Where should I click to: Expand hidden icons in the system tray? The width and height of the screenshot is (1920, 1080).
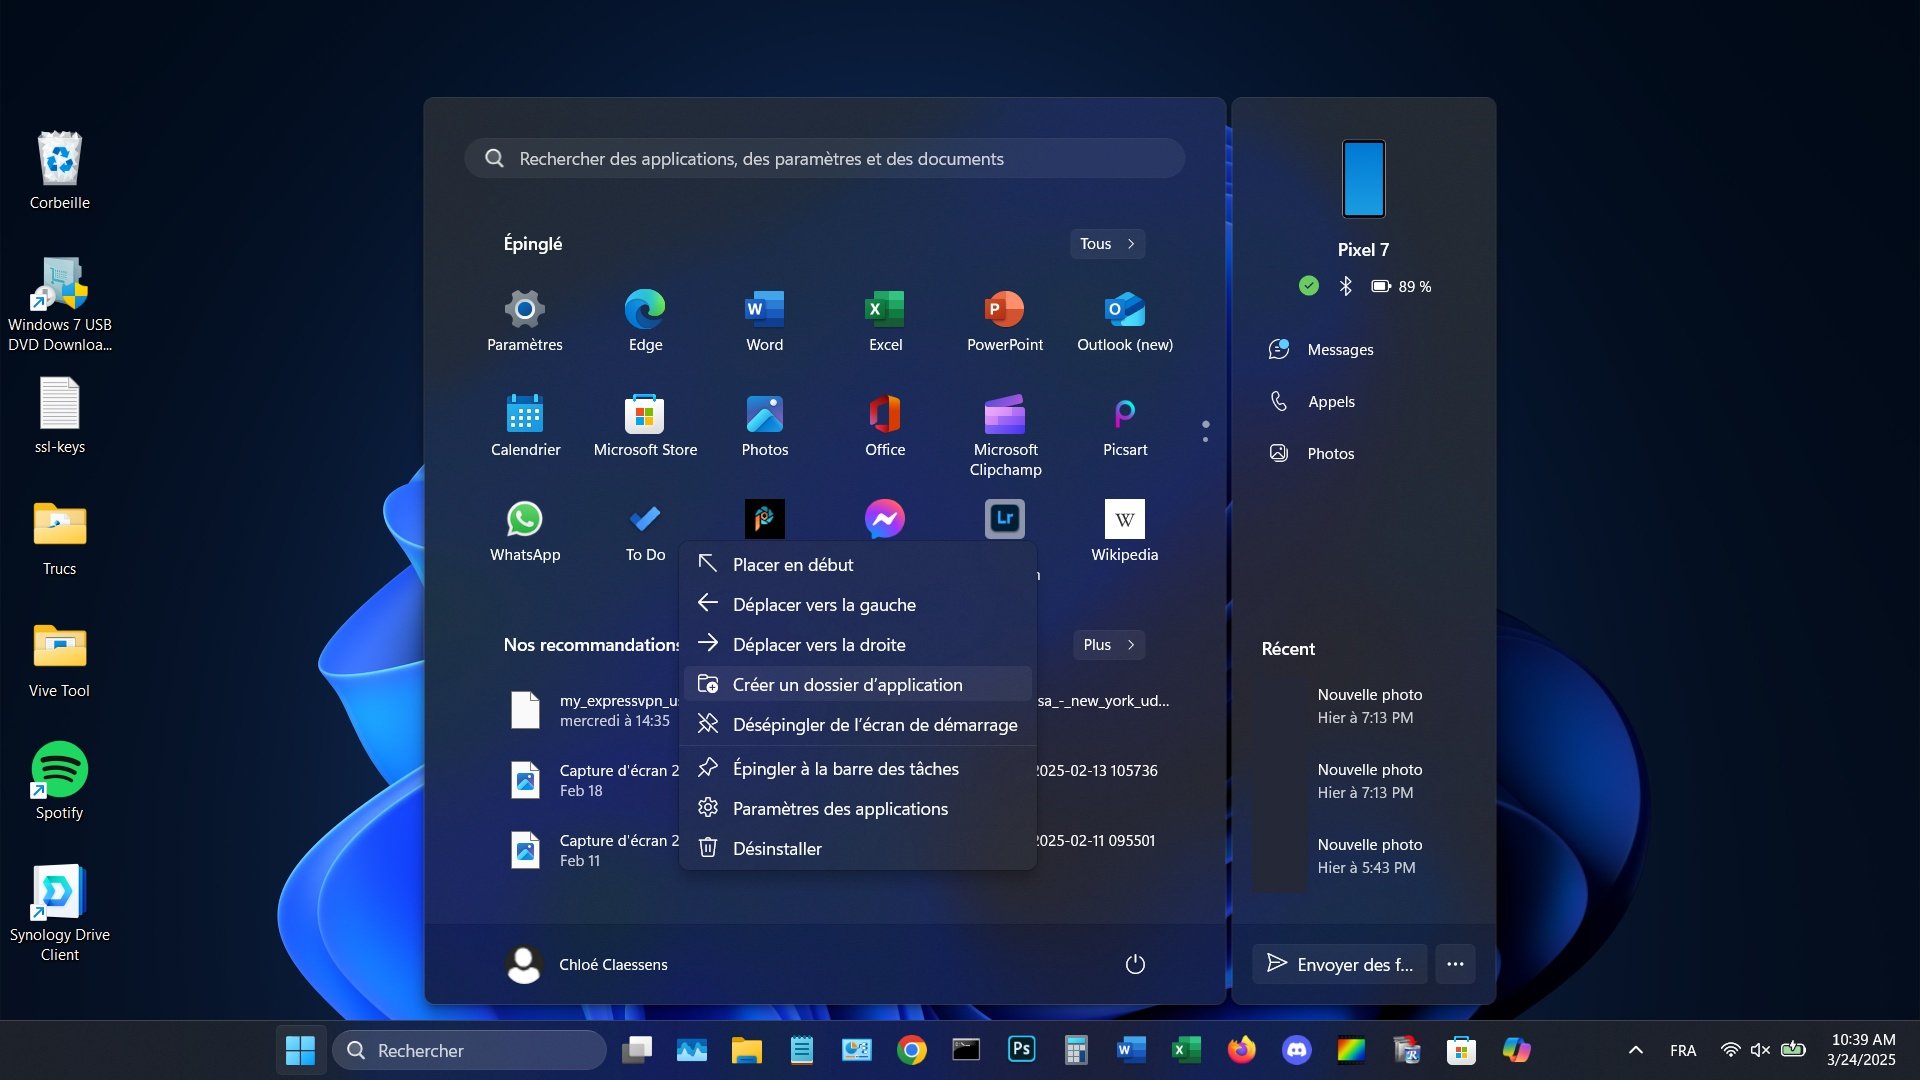click(x=1635, y=1050)
